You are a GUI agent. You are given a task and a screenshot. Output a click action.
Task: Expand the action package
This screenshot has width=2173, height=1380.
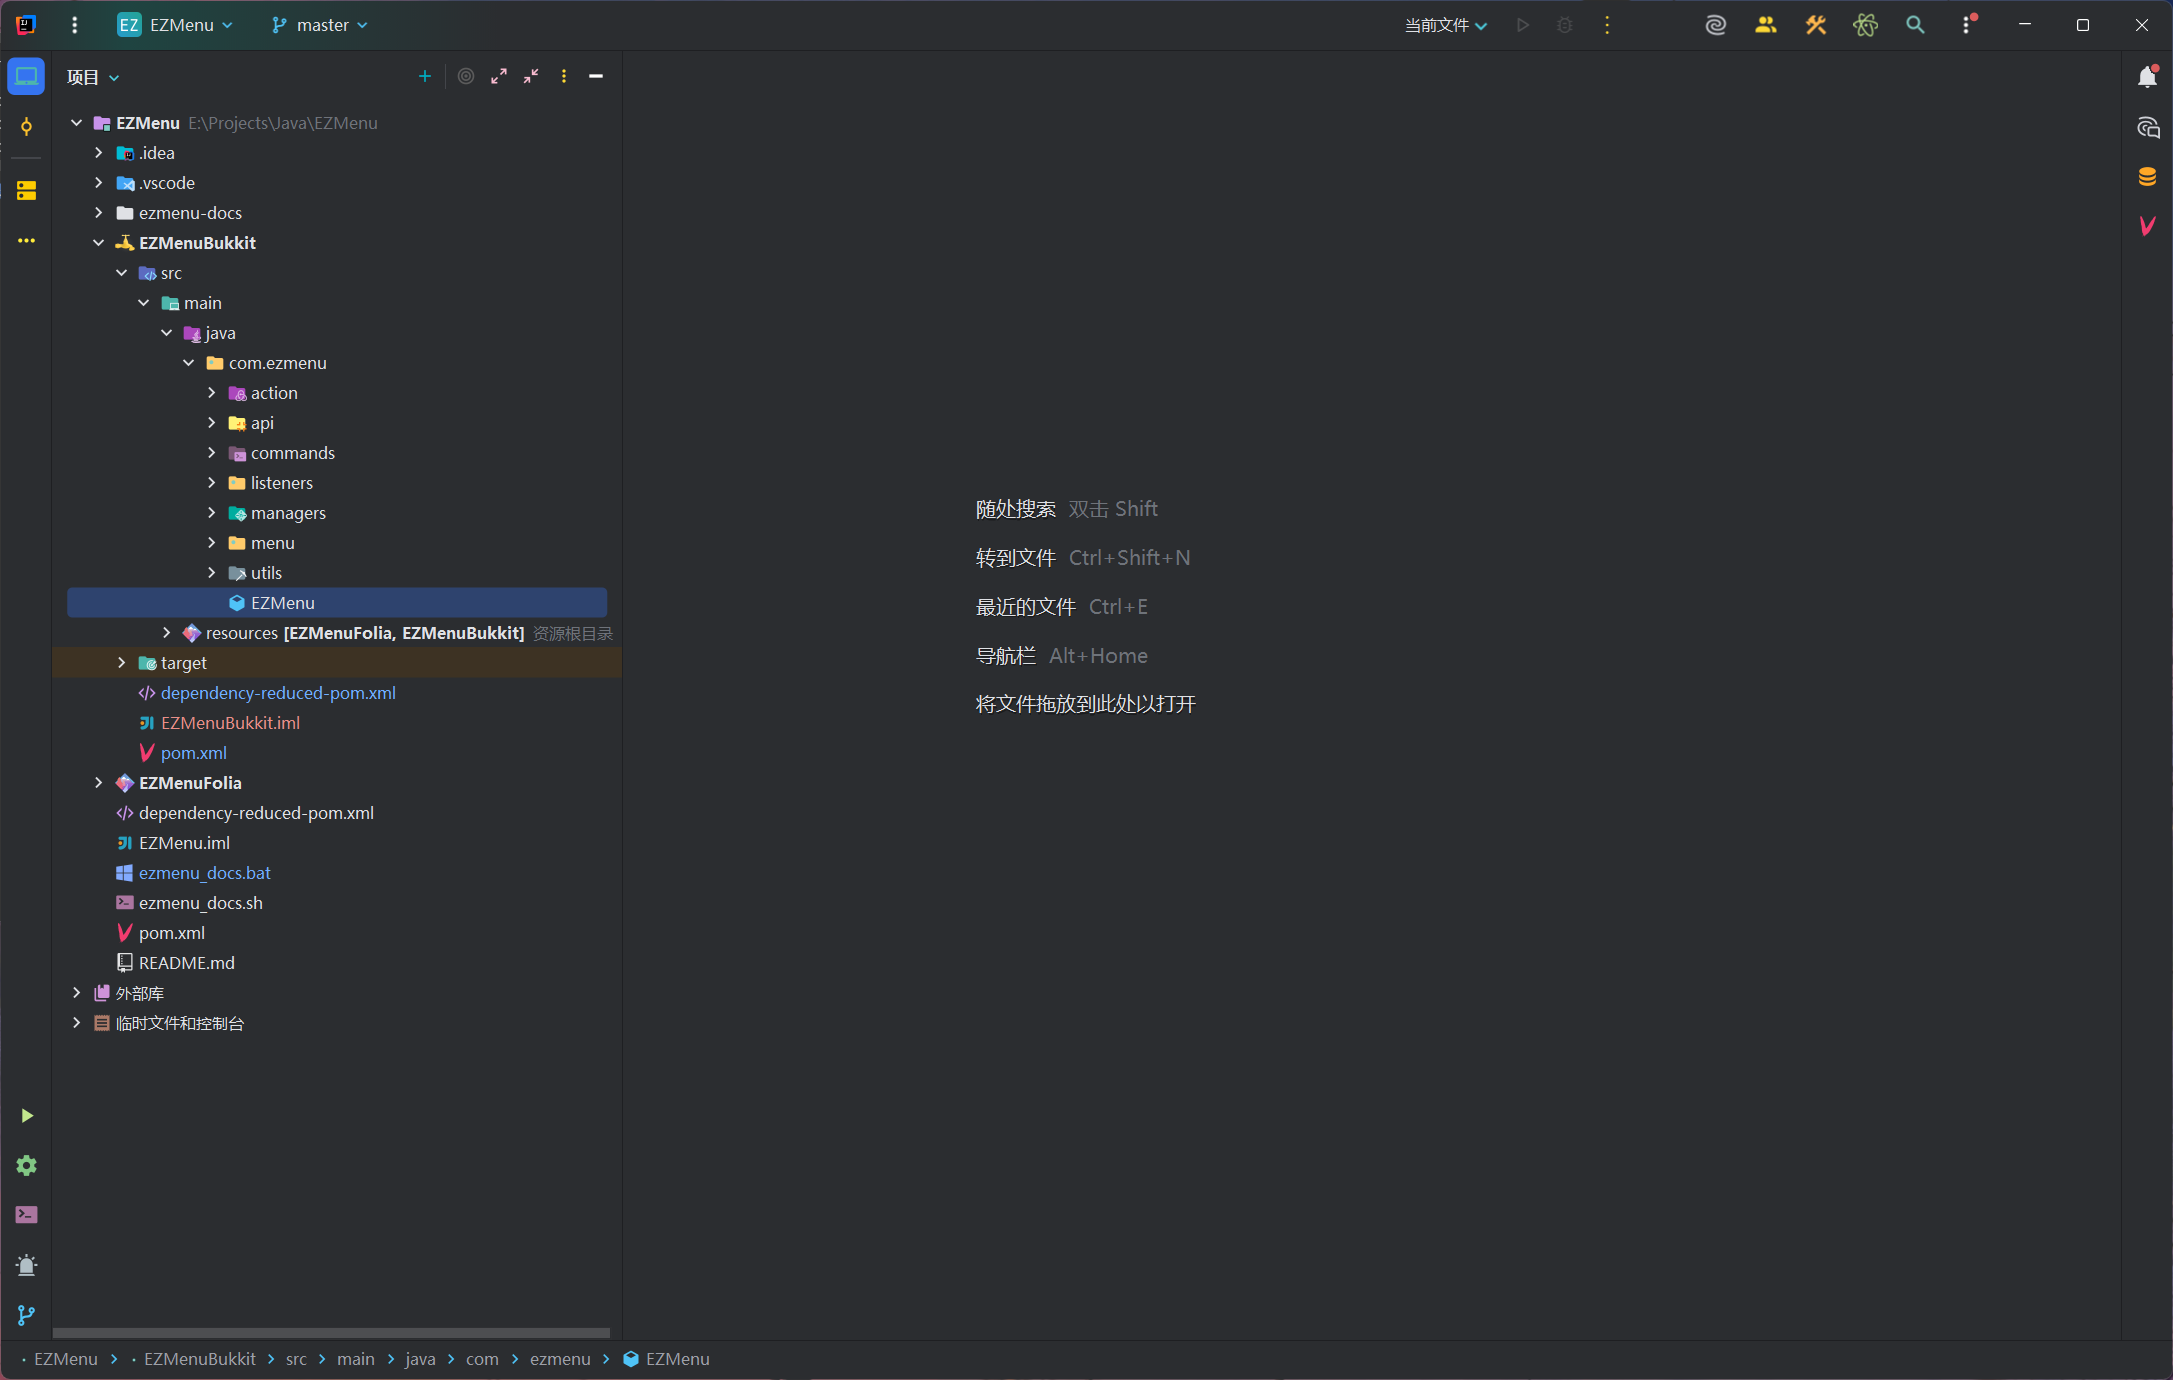[211, 393]
